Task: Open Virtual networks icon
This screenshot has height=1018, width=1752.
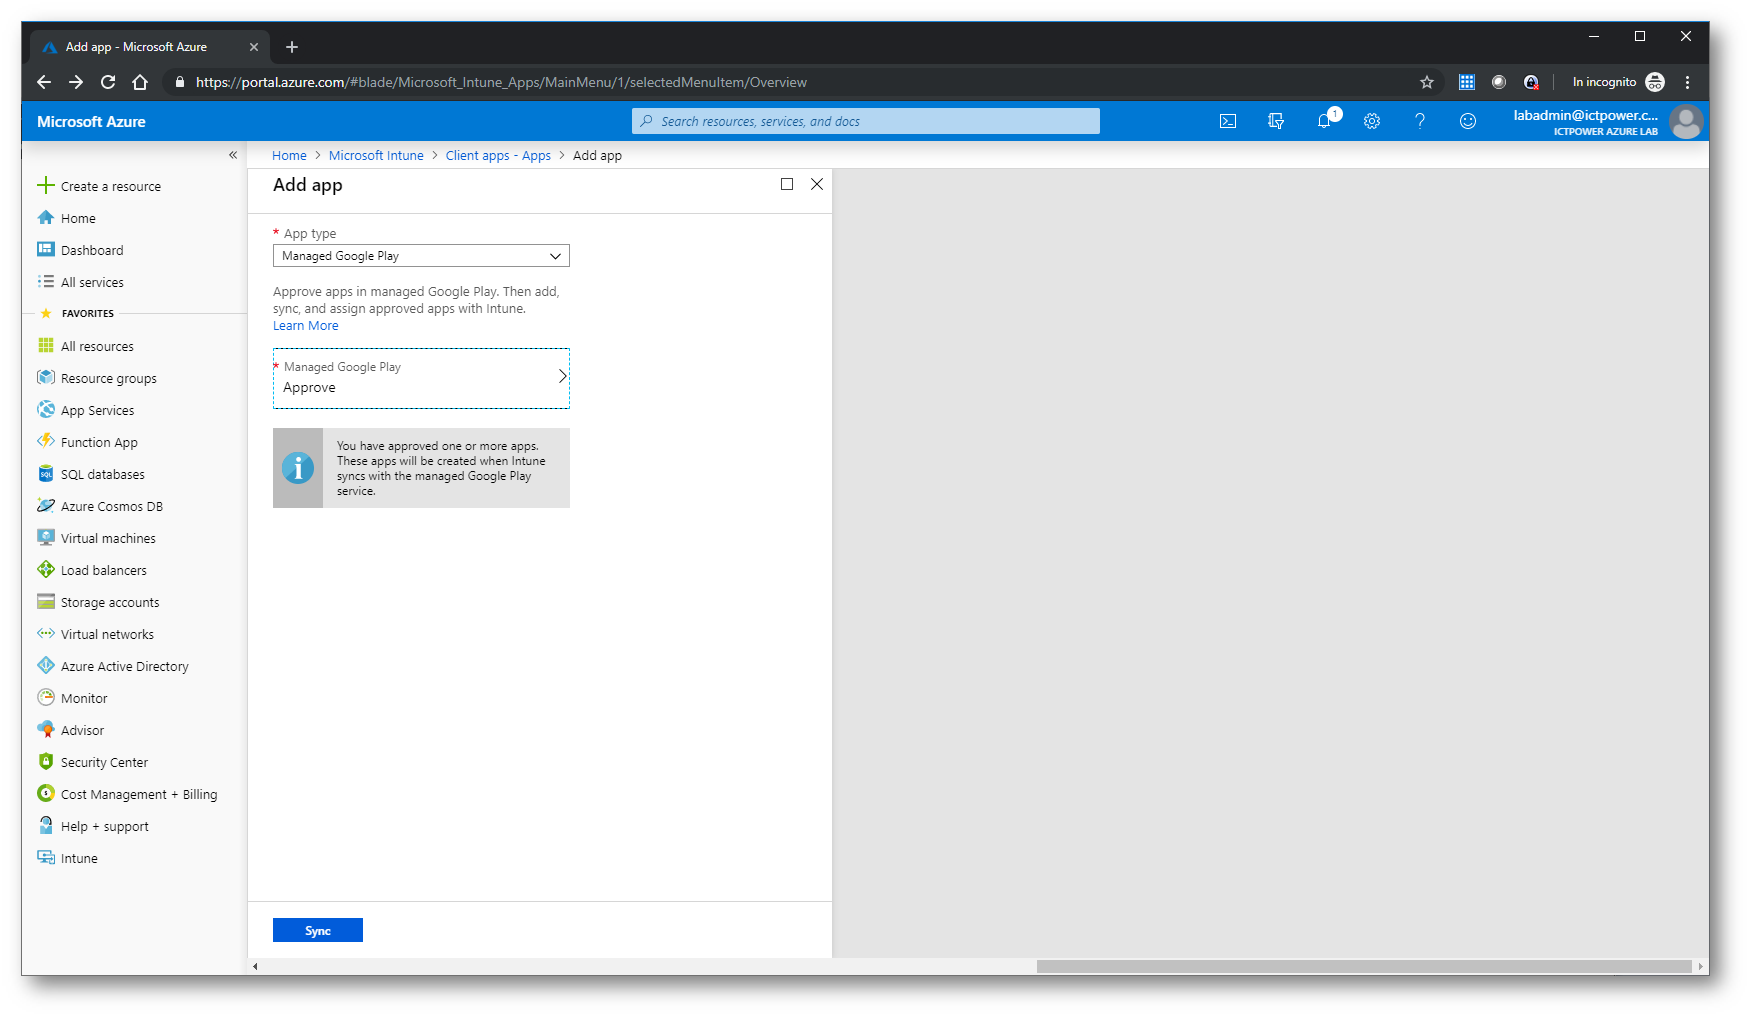Action: coord(46,633)
